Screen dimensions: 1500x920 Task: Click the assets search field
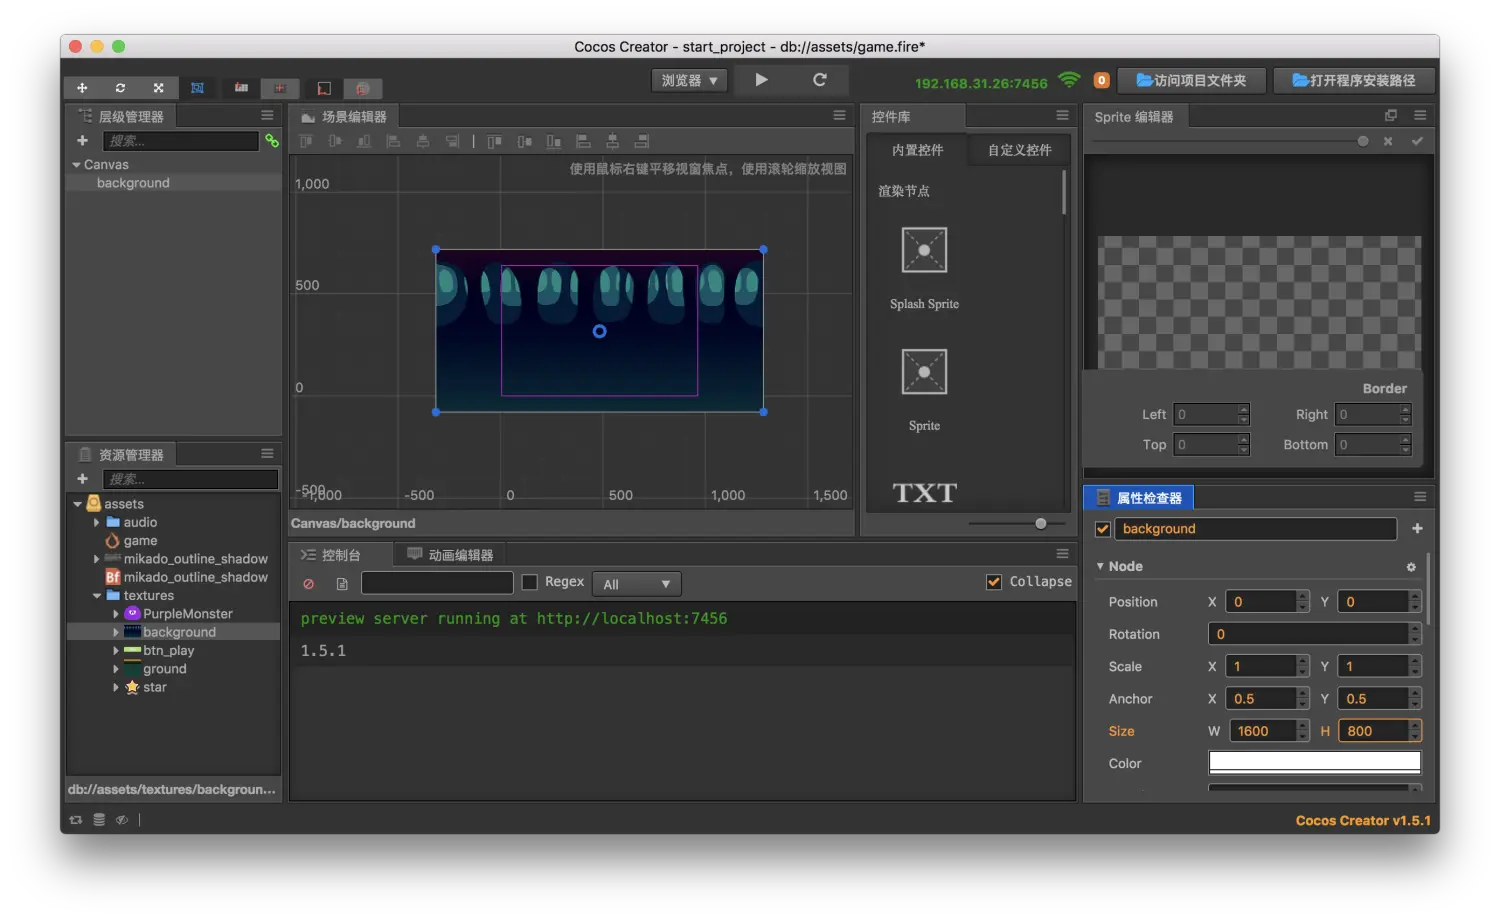click(190, 479)
